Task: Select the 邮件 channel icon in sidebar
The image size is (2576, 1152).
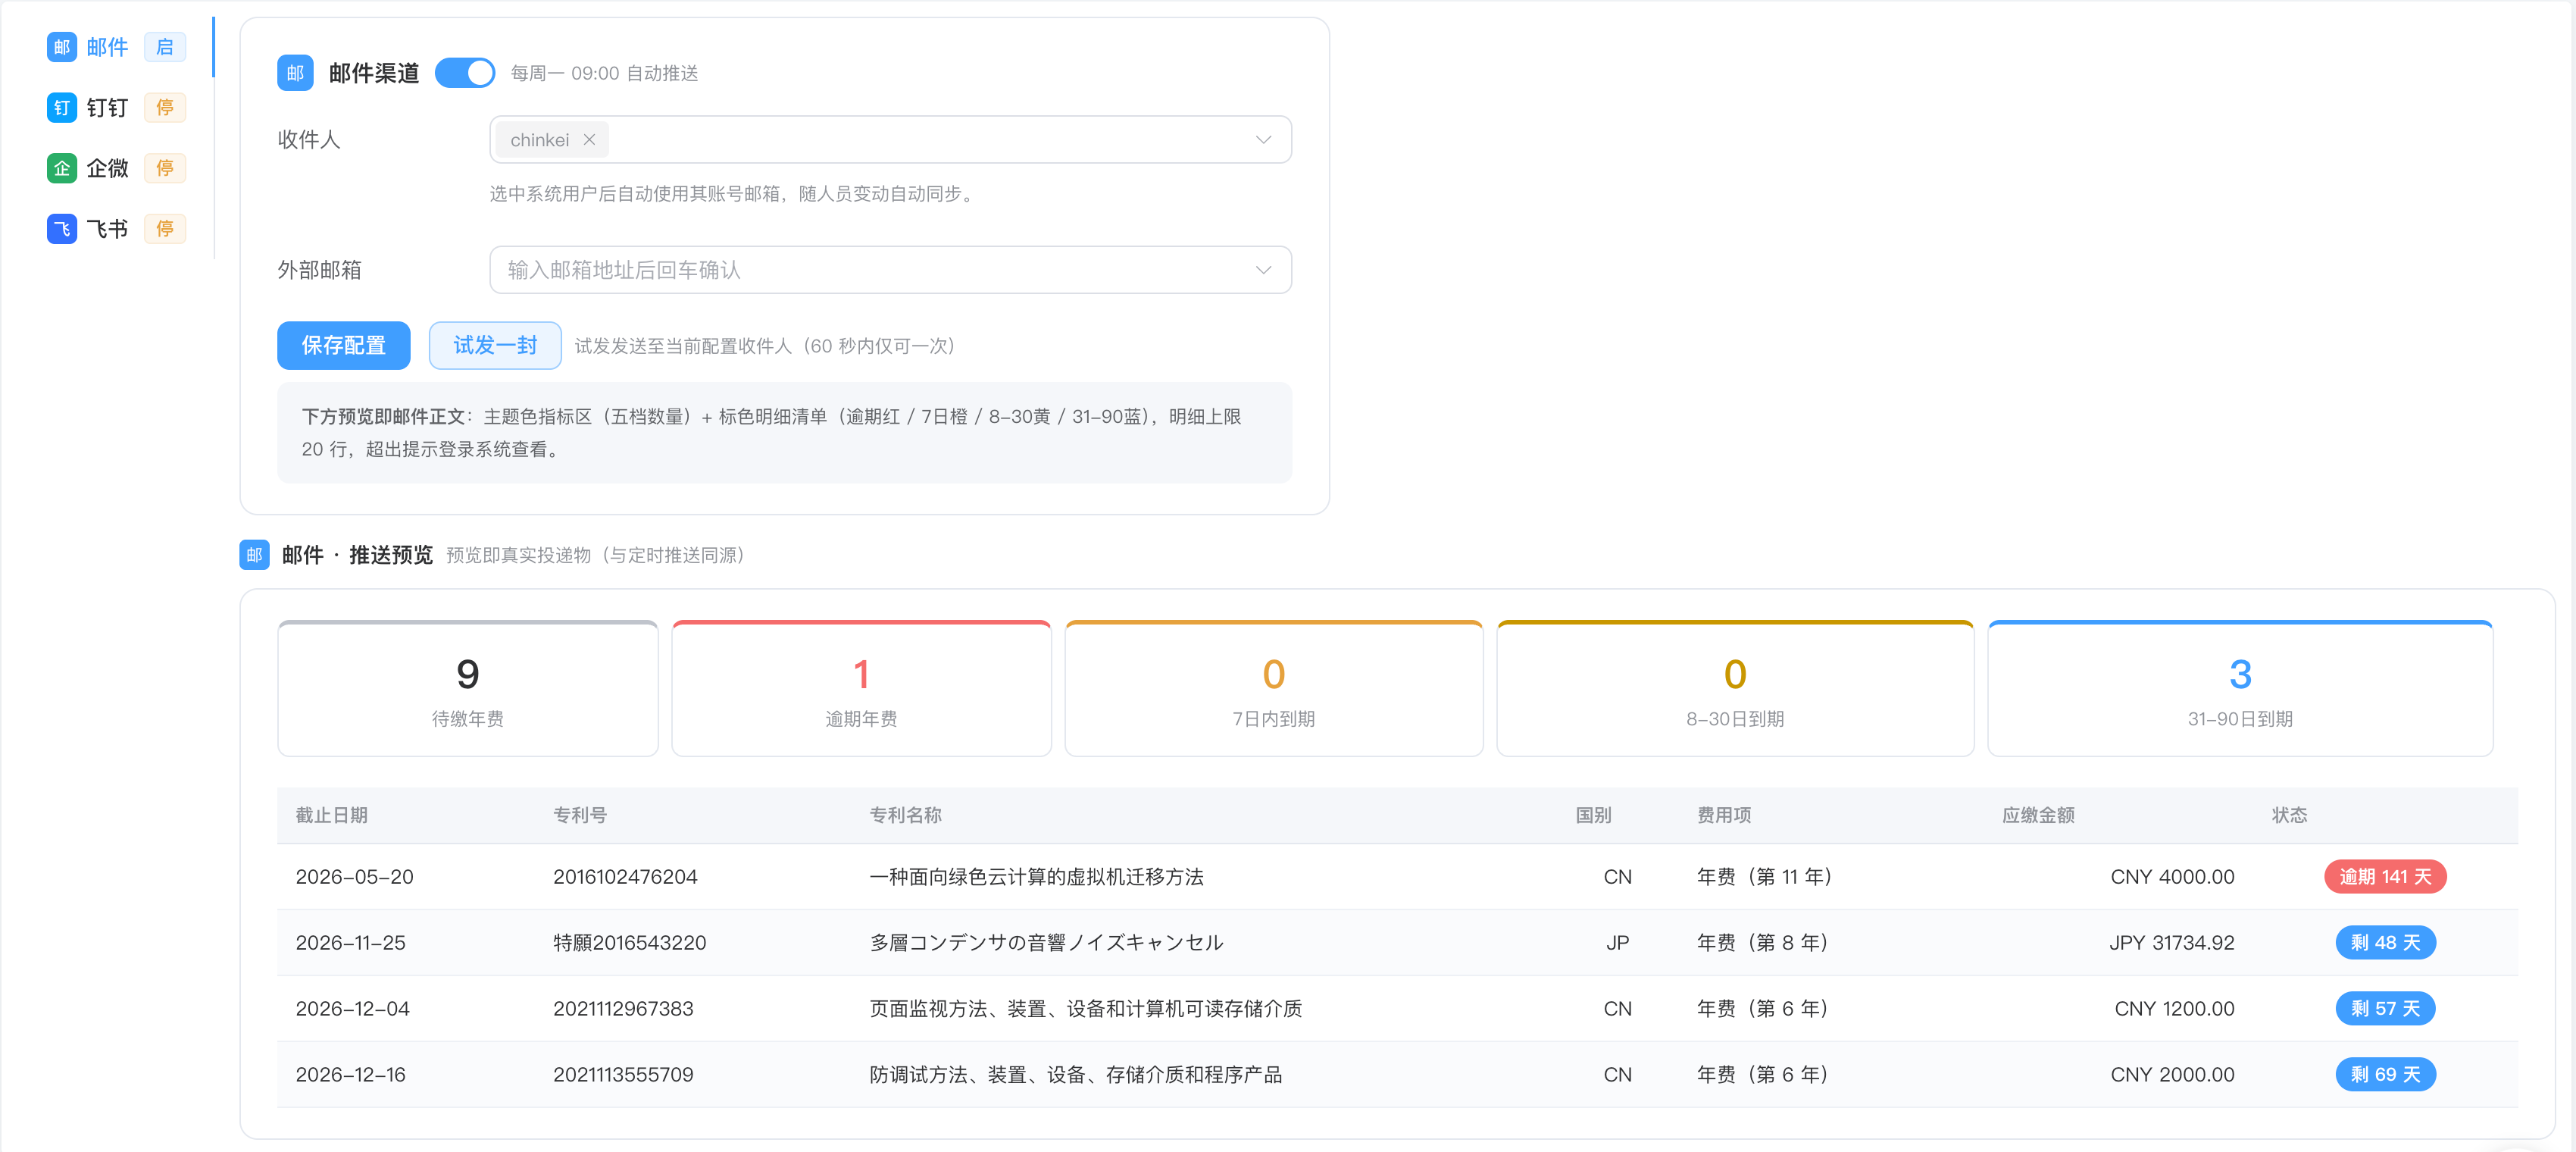Action: (61, 47)
